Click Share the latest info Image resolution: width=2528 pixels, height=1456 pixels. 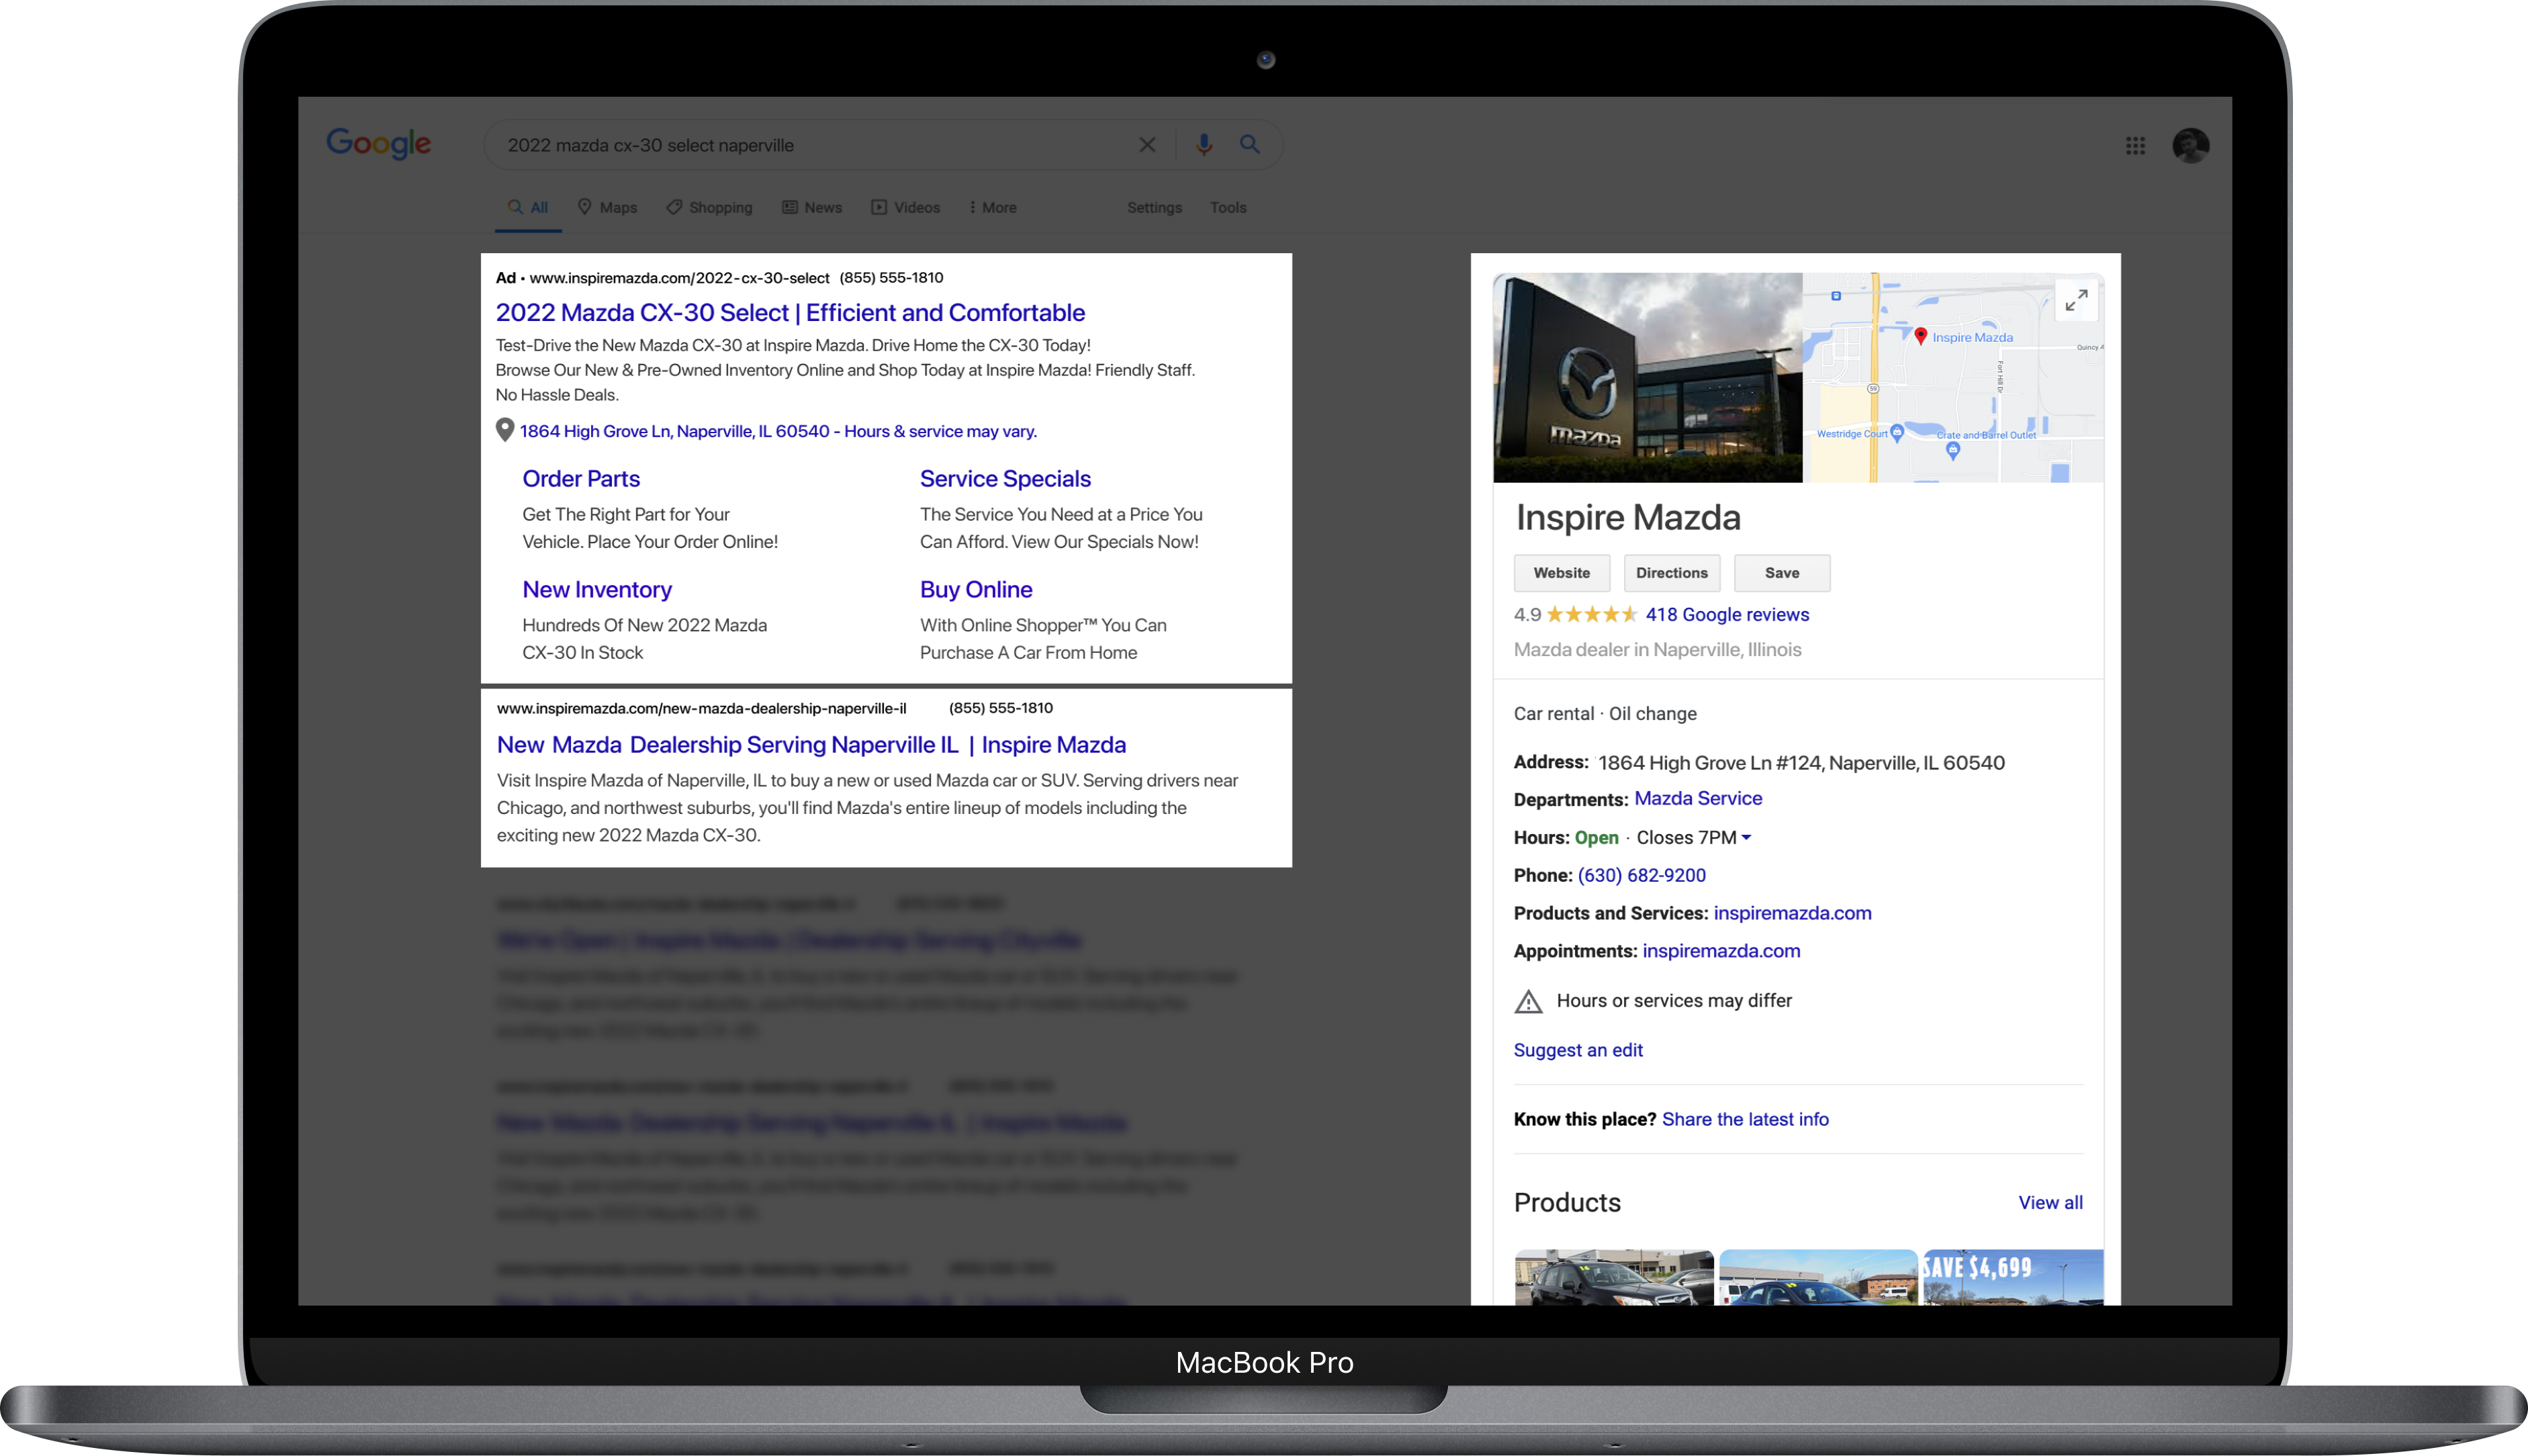pos(1744,1119)
